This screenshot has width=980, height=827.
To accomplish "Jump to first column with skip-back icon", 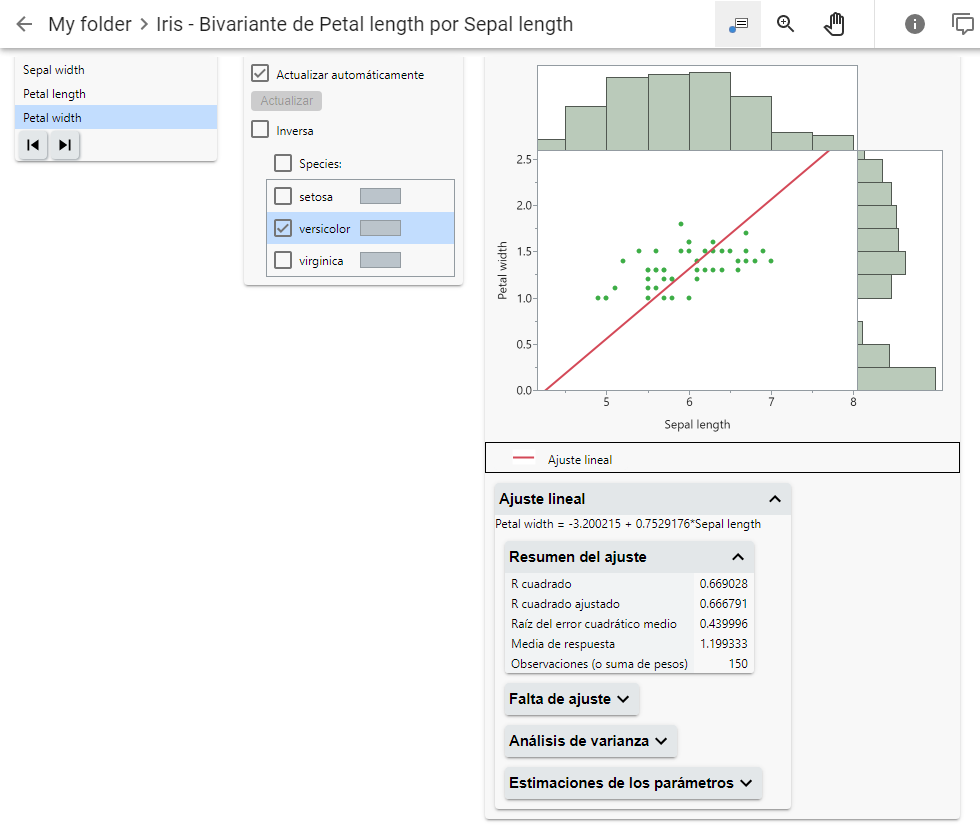I will pos(33,145).
